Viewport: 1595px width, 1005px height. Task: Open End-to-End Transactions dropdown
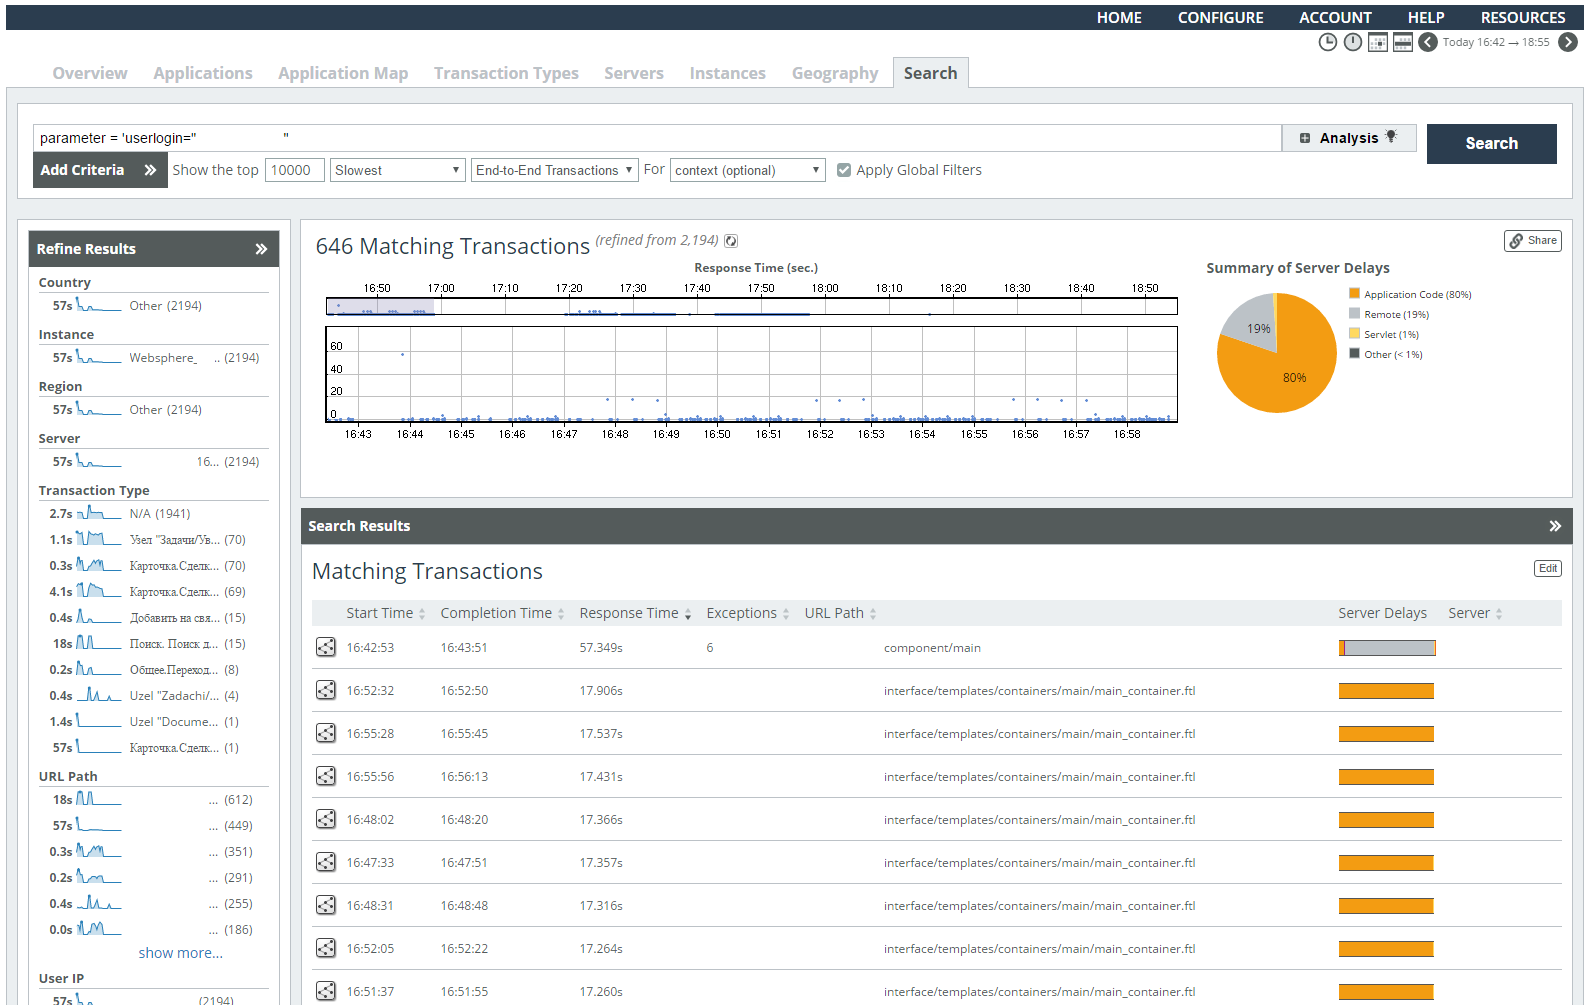(x=555, y=170)
